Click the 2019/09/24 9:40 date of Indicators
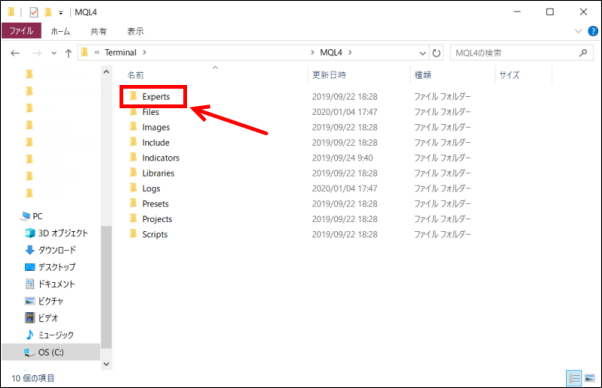The width and height of the screenshot is (602, 388). click(x=342, y=158)
